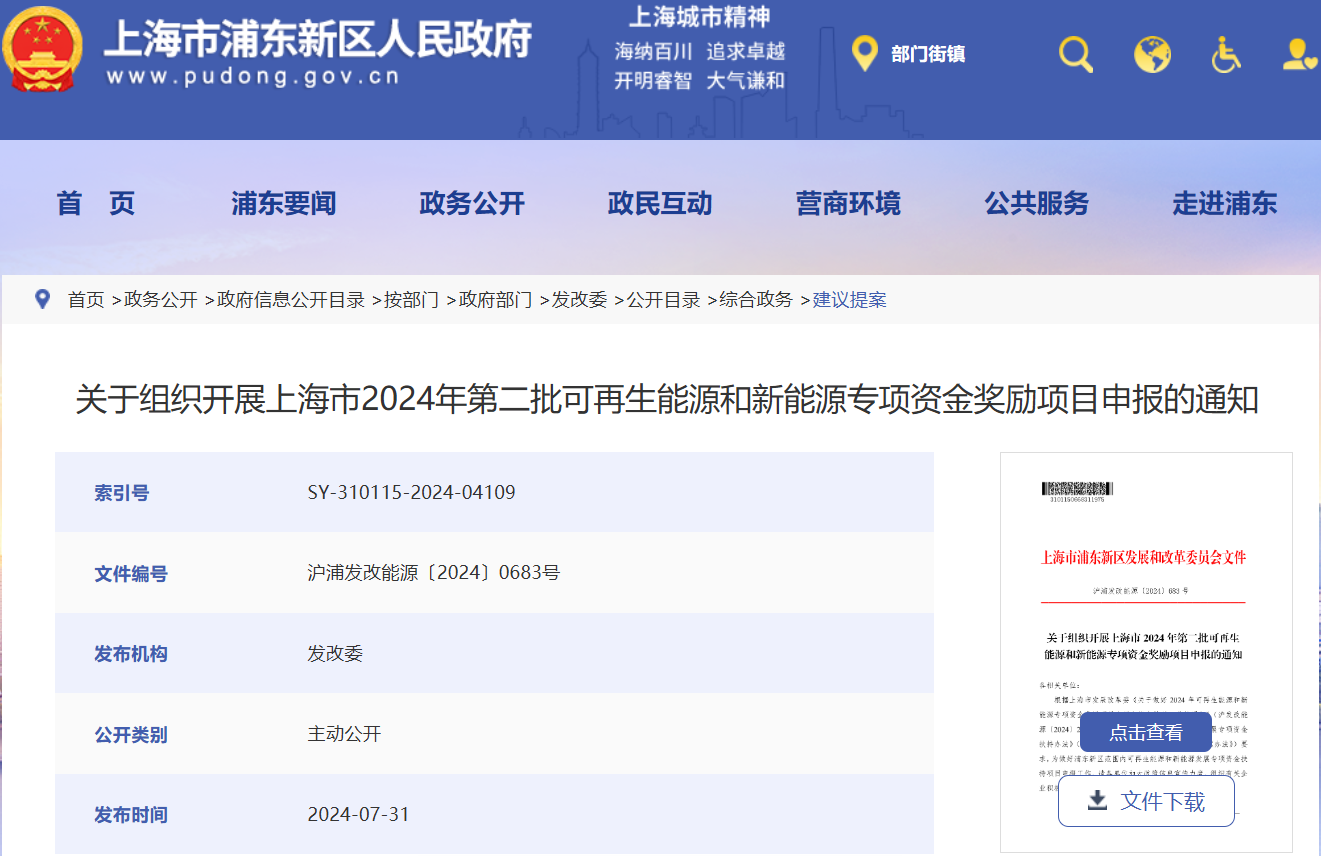Switch language using the globe icon

[x=1152, y=55]
